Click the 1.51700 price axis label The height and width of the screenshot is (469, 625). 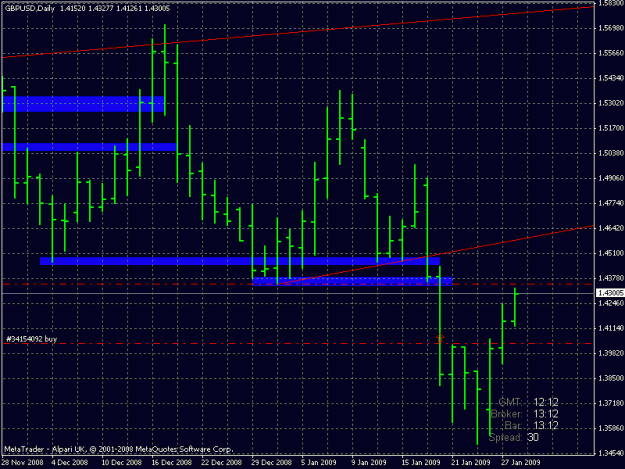click(x=611, y=128)
